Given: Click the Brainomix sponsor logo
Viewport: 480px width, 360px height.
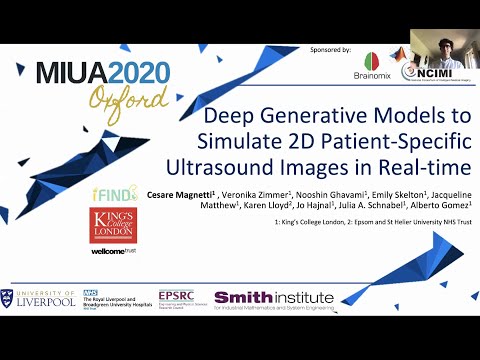Looking at the screenshot, I should (x=372, y=66).
